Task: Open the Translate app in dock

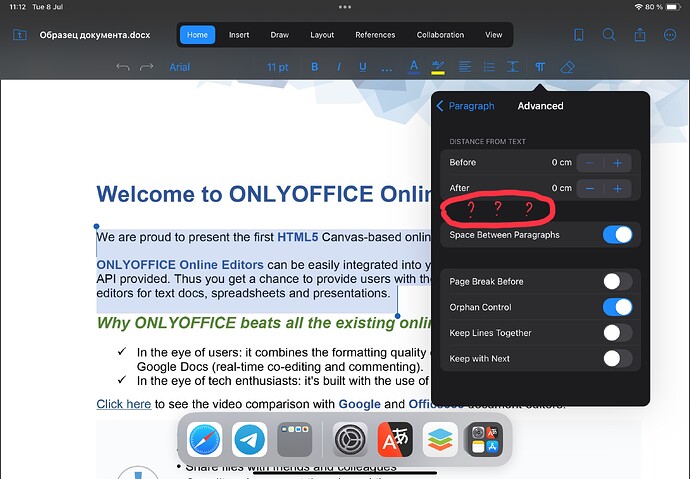Action: [395, 439]
